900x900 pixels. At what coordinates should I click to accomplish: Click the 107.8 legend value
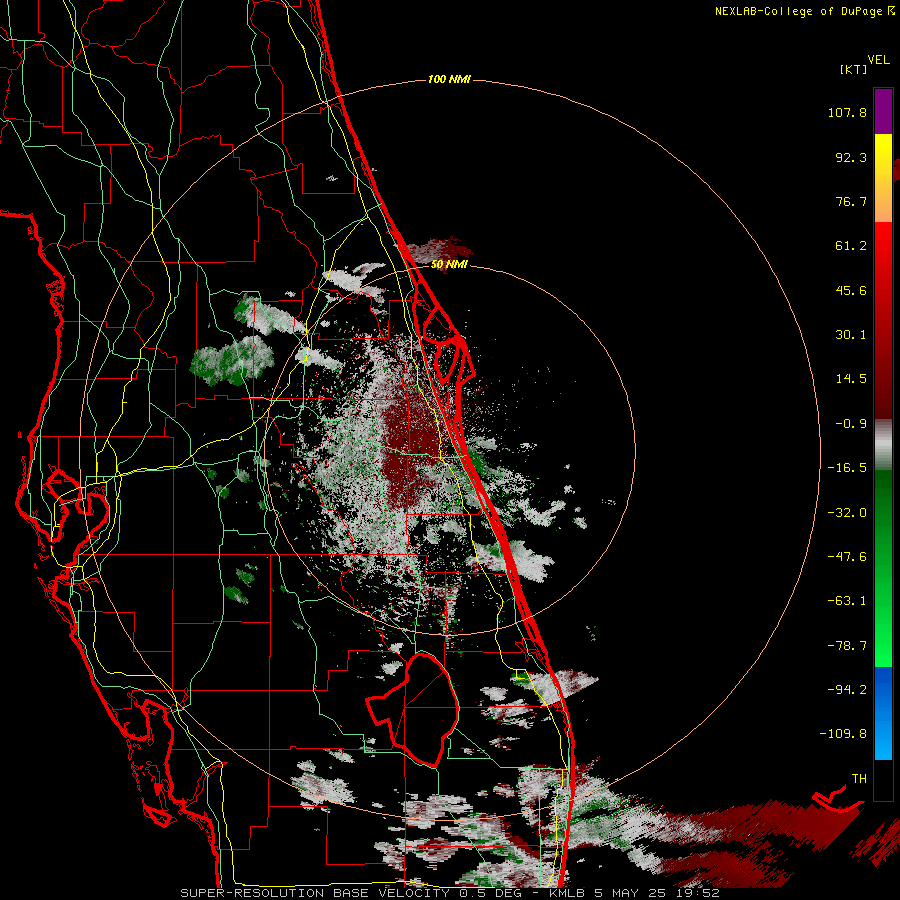pyautogui.click(x=847, y=112)
